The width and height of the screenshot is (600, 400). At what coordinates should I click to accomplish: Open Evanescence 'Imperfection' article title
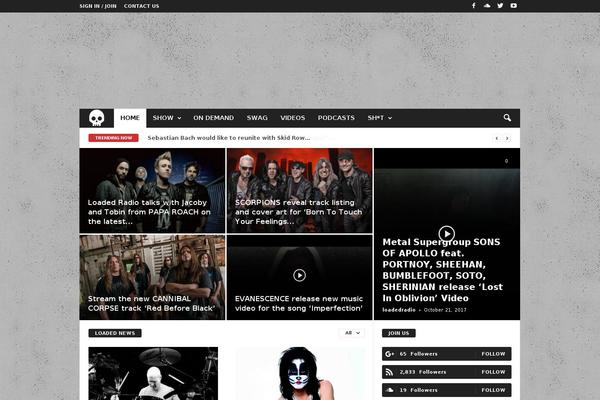tap(299, 304)
